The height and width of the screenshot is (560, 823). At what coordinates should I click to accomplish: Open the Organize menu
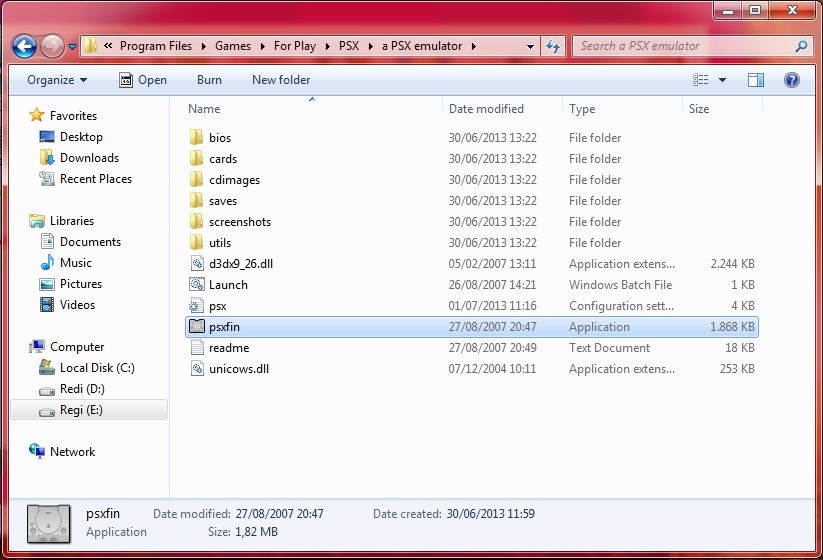57,80
